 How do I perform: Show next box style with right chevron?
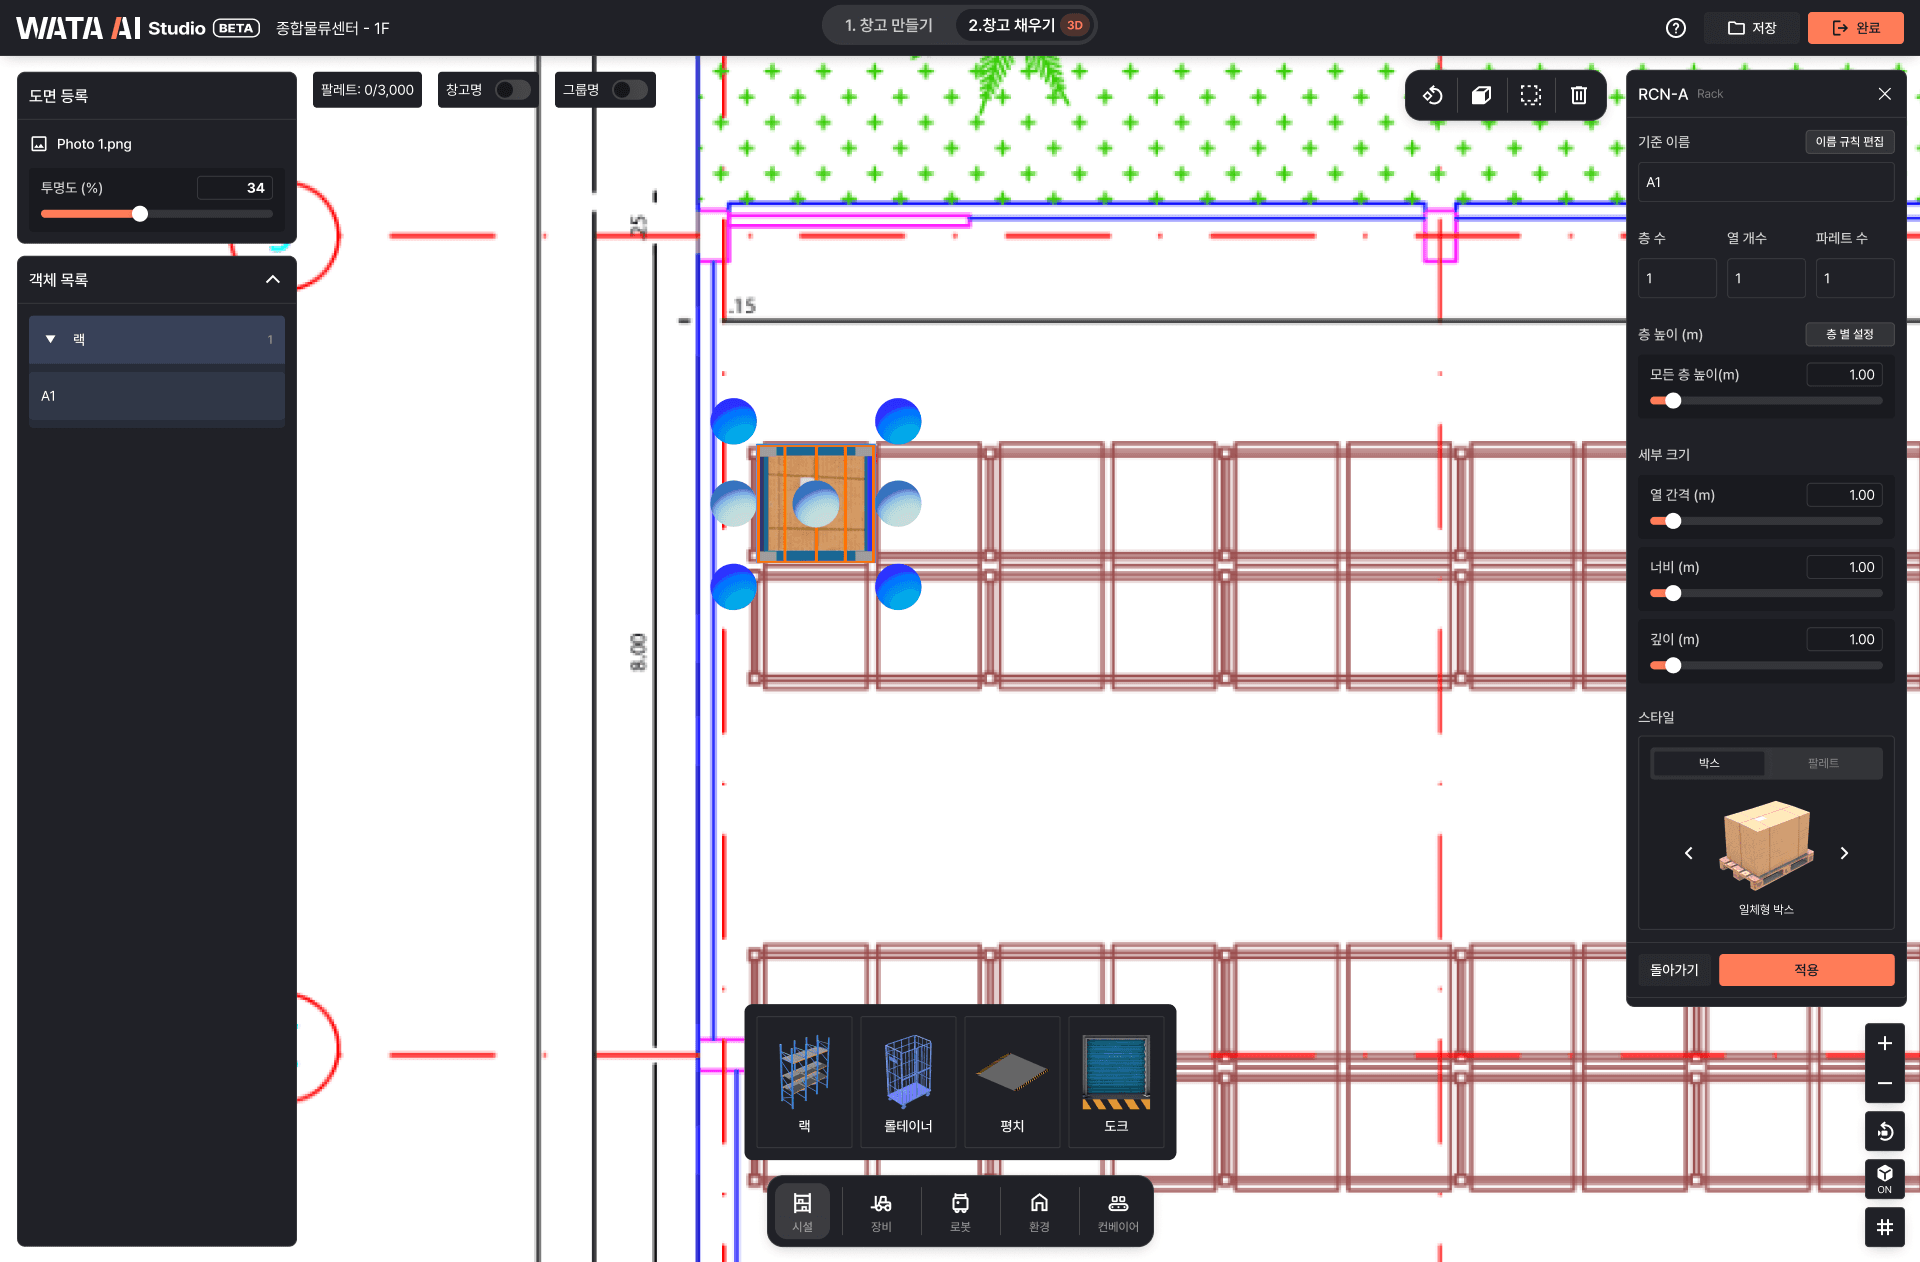point(1844,853)
